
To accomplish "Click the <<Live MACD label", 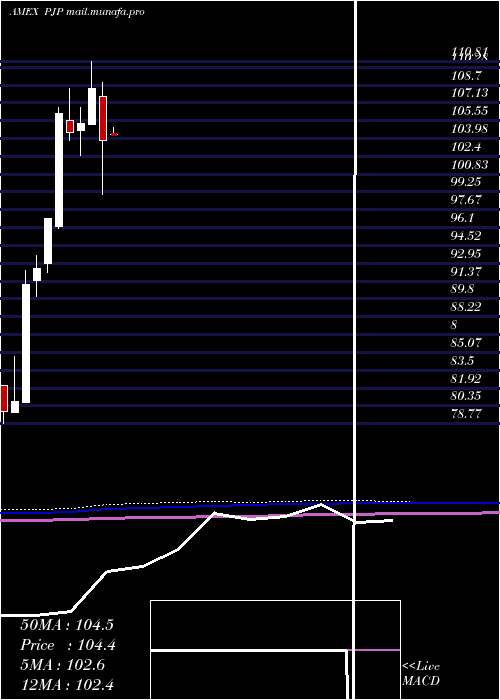I will pyautogui.click(x=421, y=674).
